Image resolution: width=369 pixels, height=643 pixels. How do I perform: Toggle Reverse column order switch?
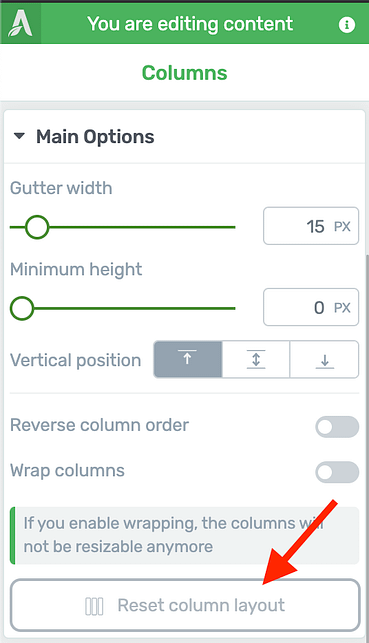337,427
